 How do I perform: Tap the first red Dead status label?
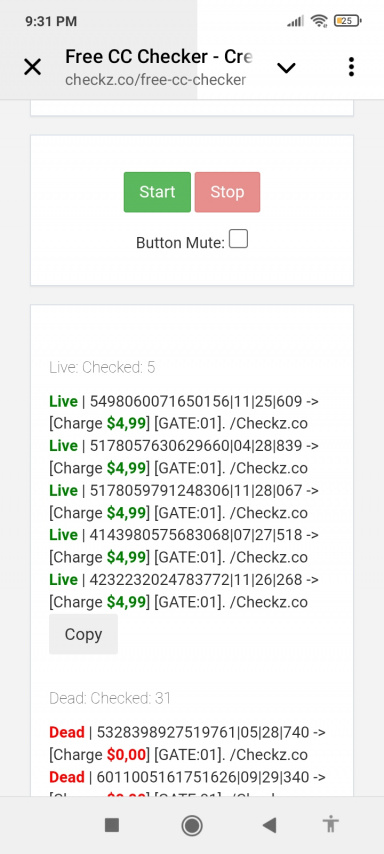(x=67, y=733)
